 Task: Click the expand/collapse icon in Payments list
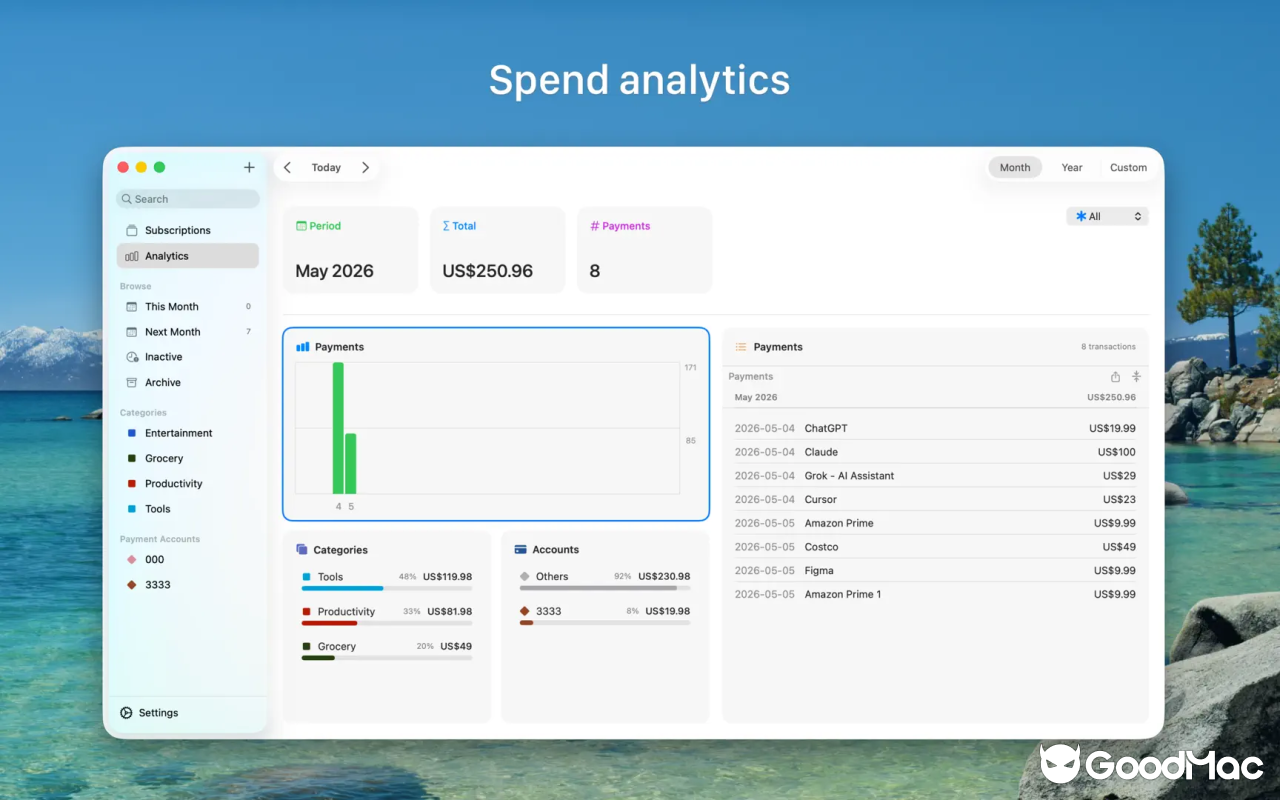pyautogui.click(x=1136, y=377)
